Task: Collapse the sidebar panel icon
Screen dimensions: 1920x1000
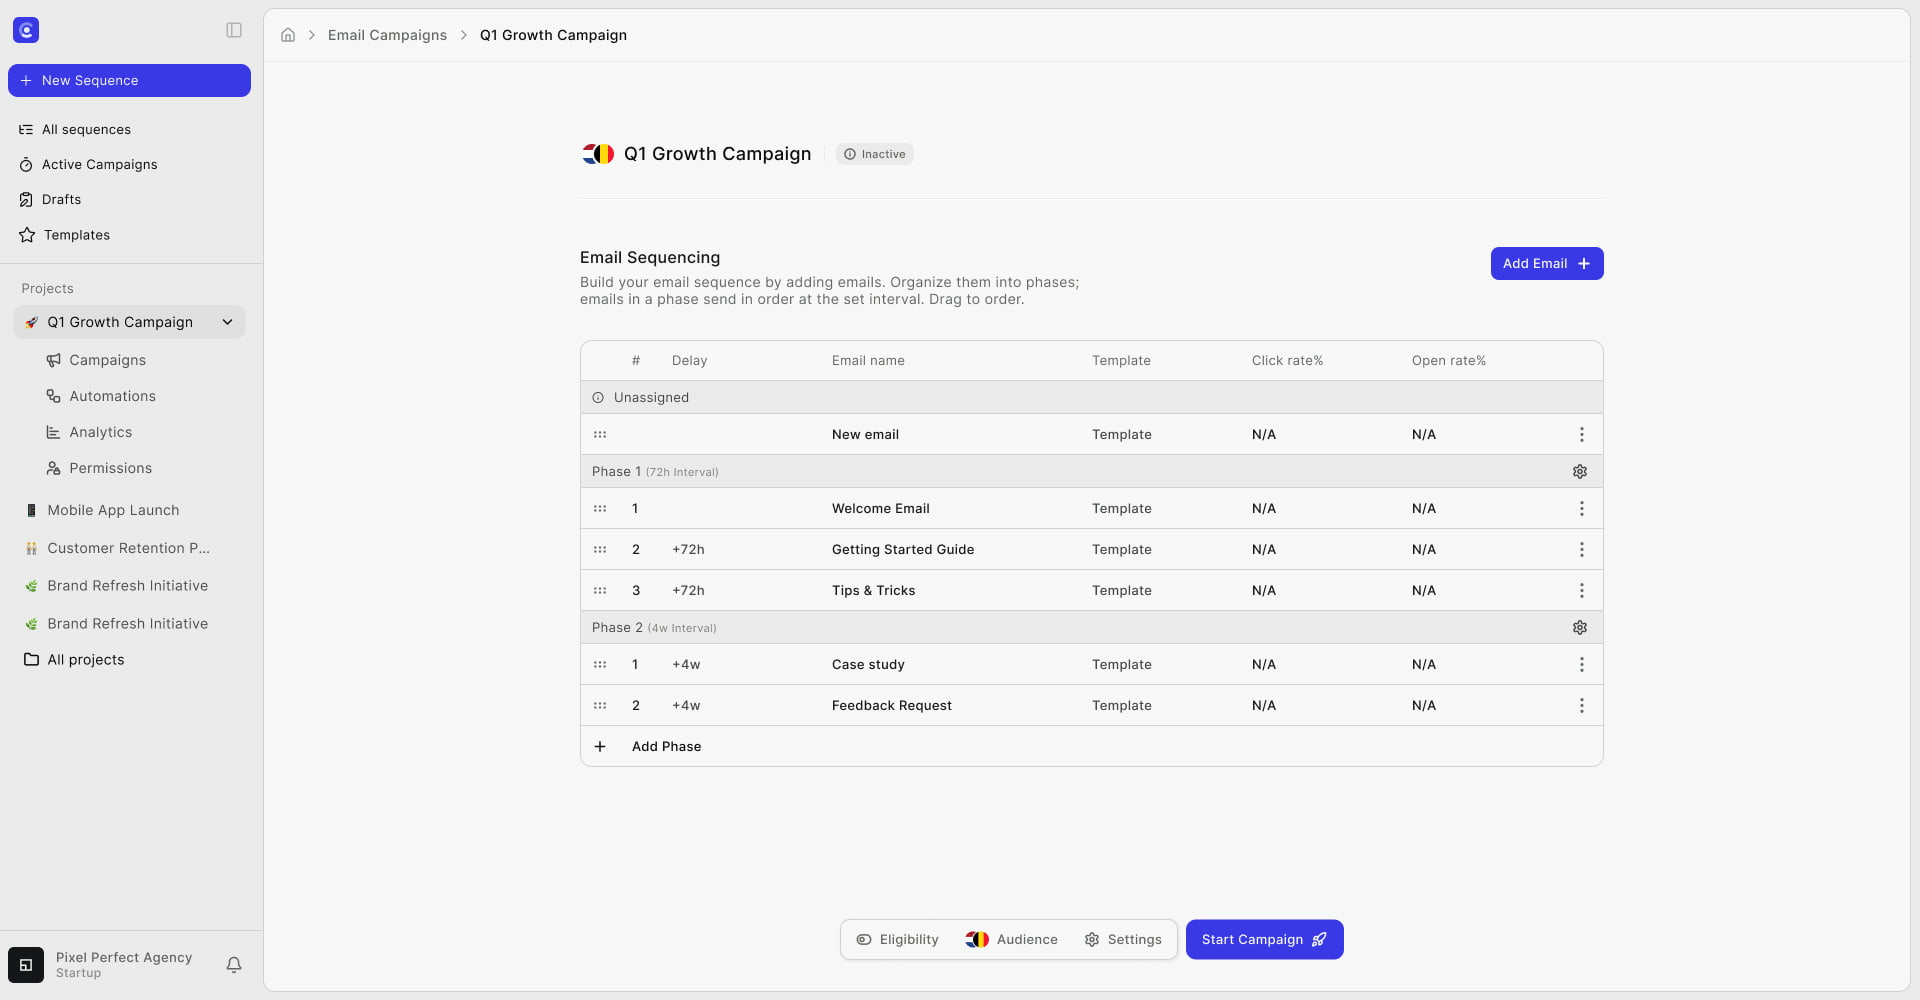Action: [234, 30]
